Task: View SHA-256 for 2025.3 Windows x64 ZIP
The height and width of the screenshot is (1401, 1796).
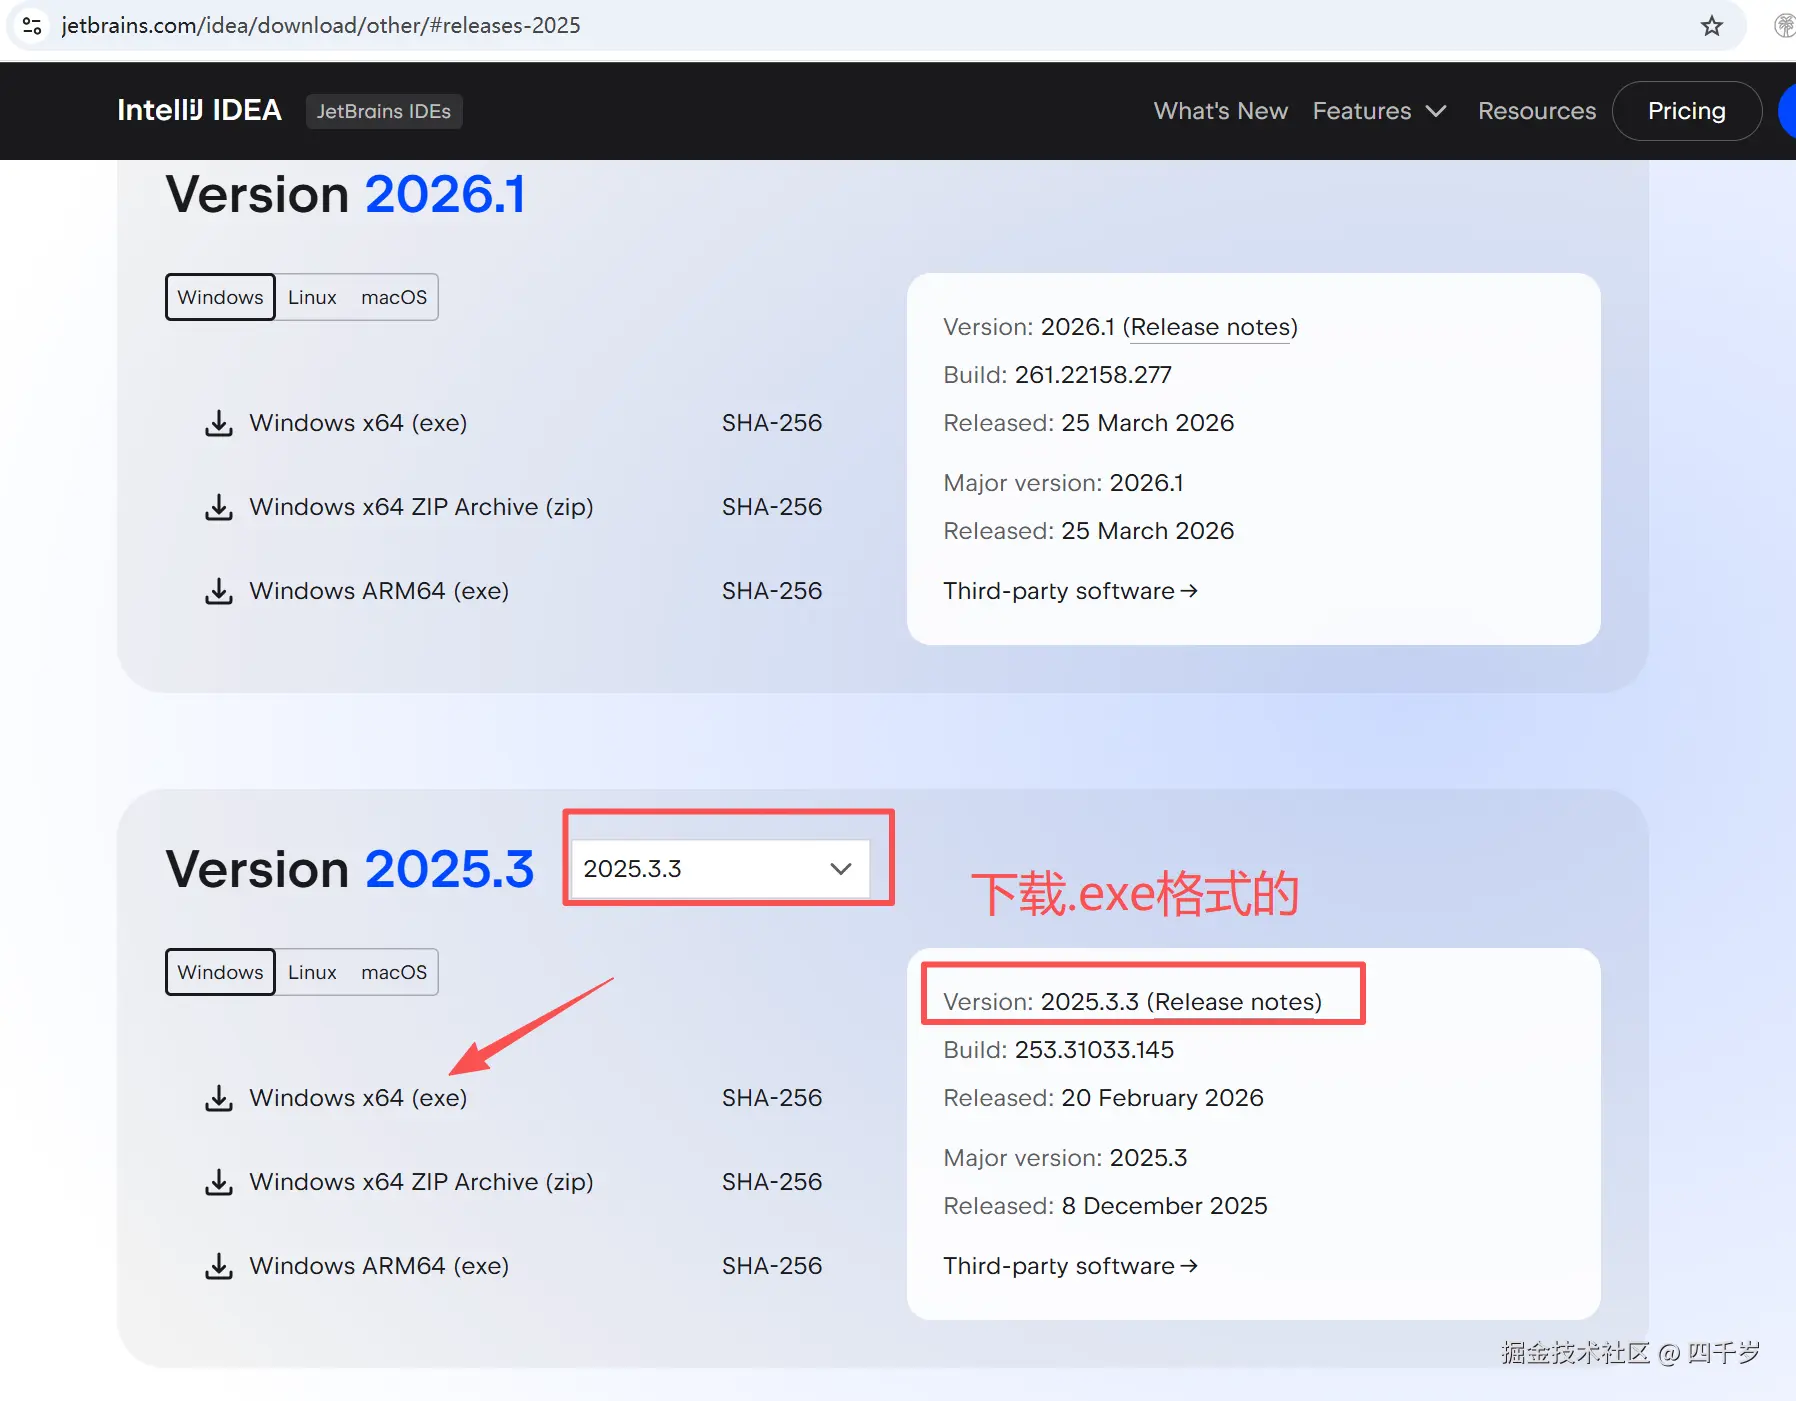Action: [772, 1182]
